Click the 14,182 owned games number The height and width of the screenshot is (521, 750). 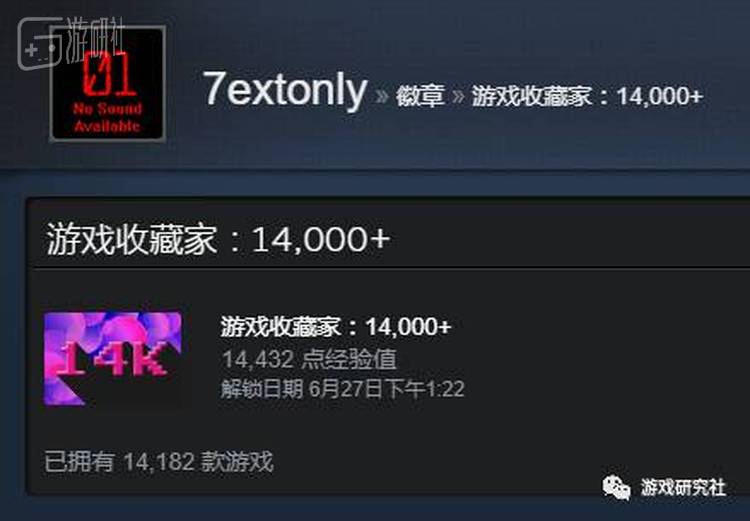(159, 462)
